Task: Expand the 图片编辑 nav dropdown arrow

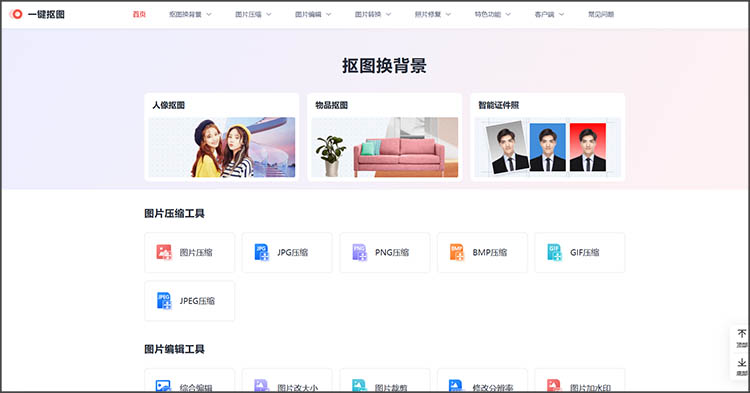Action: coord(329,14)
